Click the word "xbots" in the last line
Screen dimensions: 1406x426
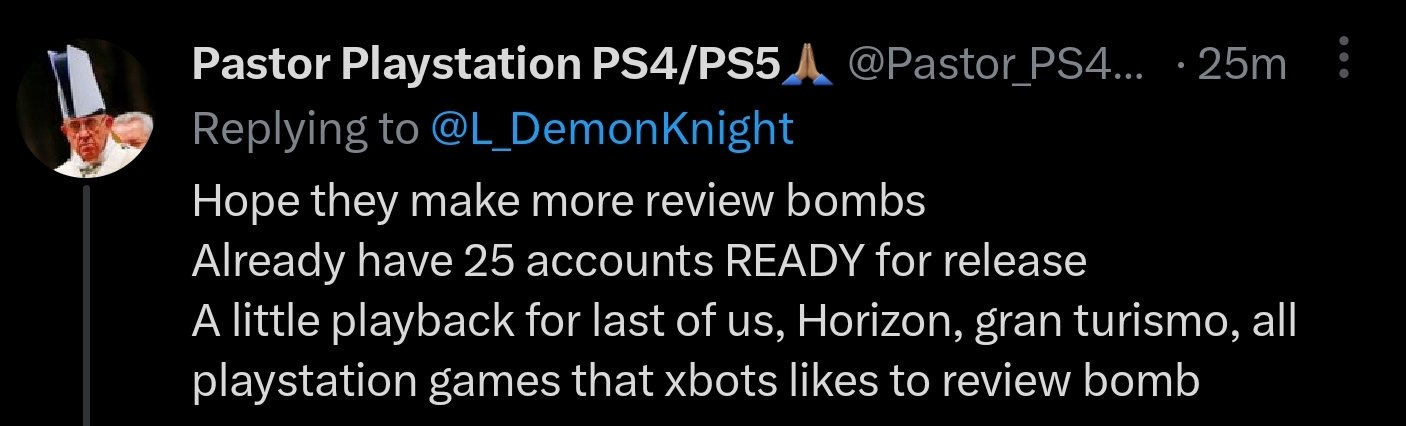[734, 383]
